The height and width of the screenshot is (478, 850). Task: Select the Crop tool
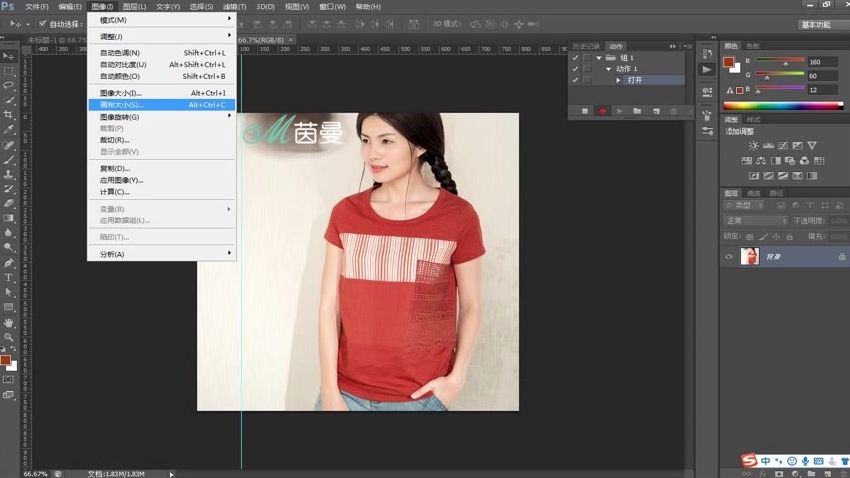tap(8, 115)
